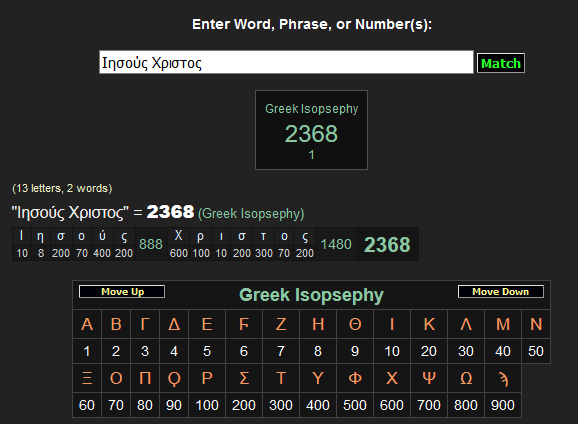Image resolution: width=578 pixels, height=424 pixels.
Task: Select letter Ξ in the cipher chart
Action: pyautogui.click(x=87, y=378)
